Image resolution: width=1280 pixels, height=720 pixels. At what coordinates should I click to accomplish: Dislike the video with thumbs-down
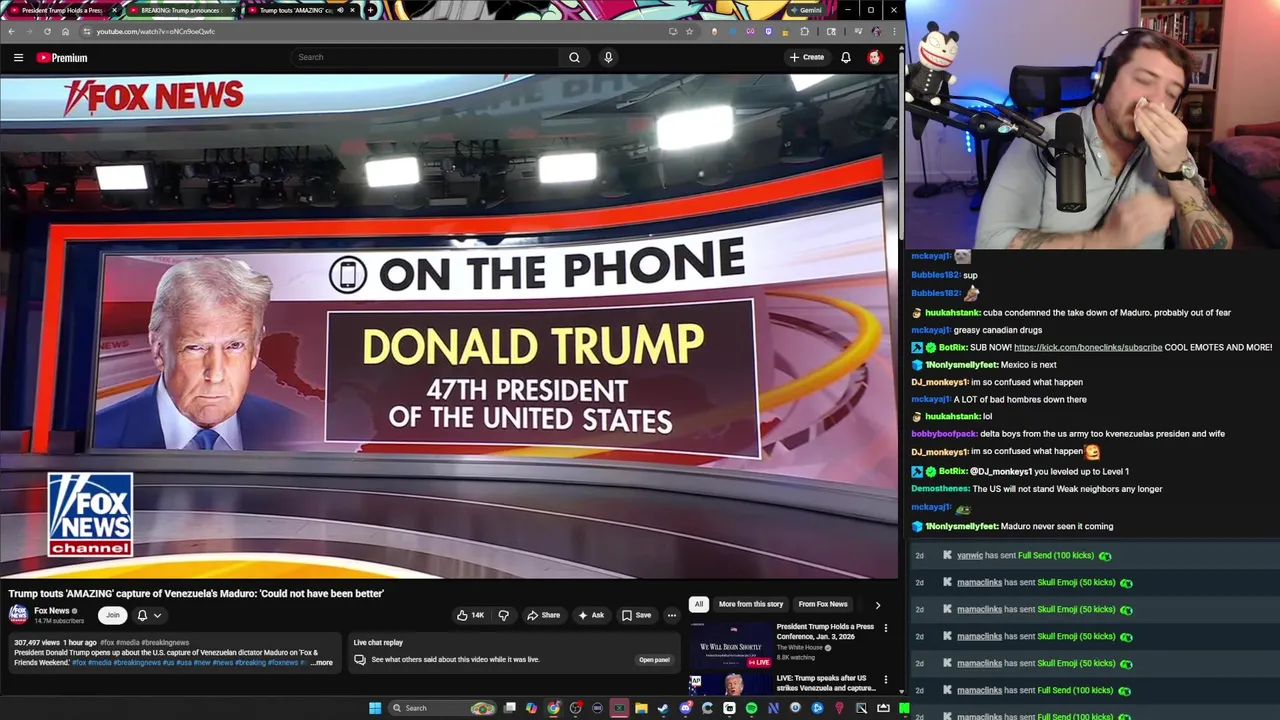tap(503, 615)
